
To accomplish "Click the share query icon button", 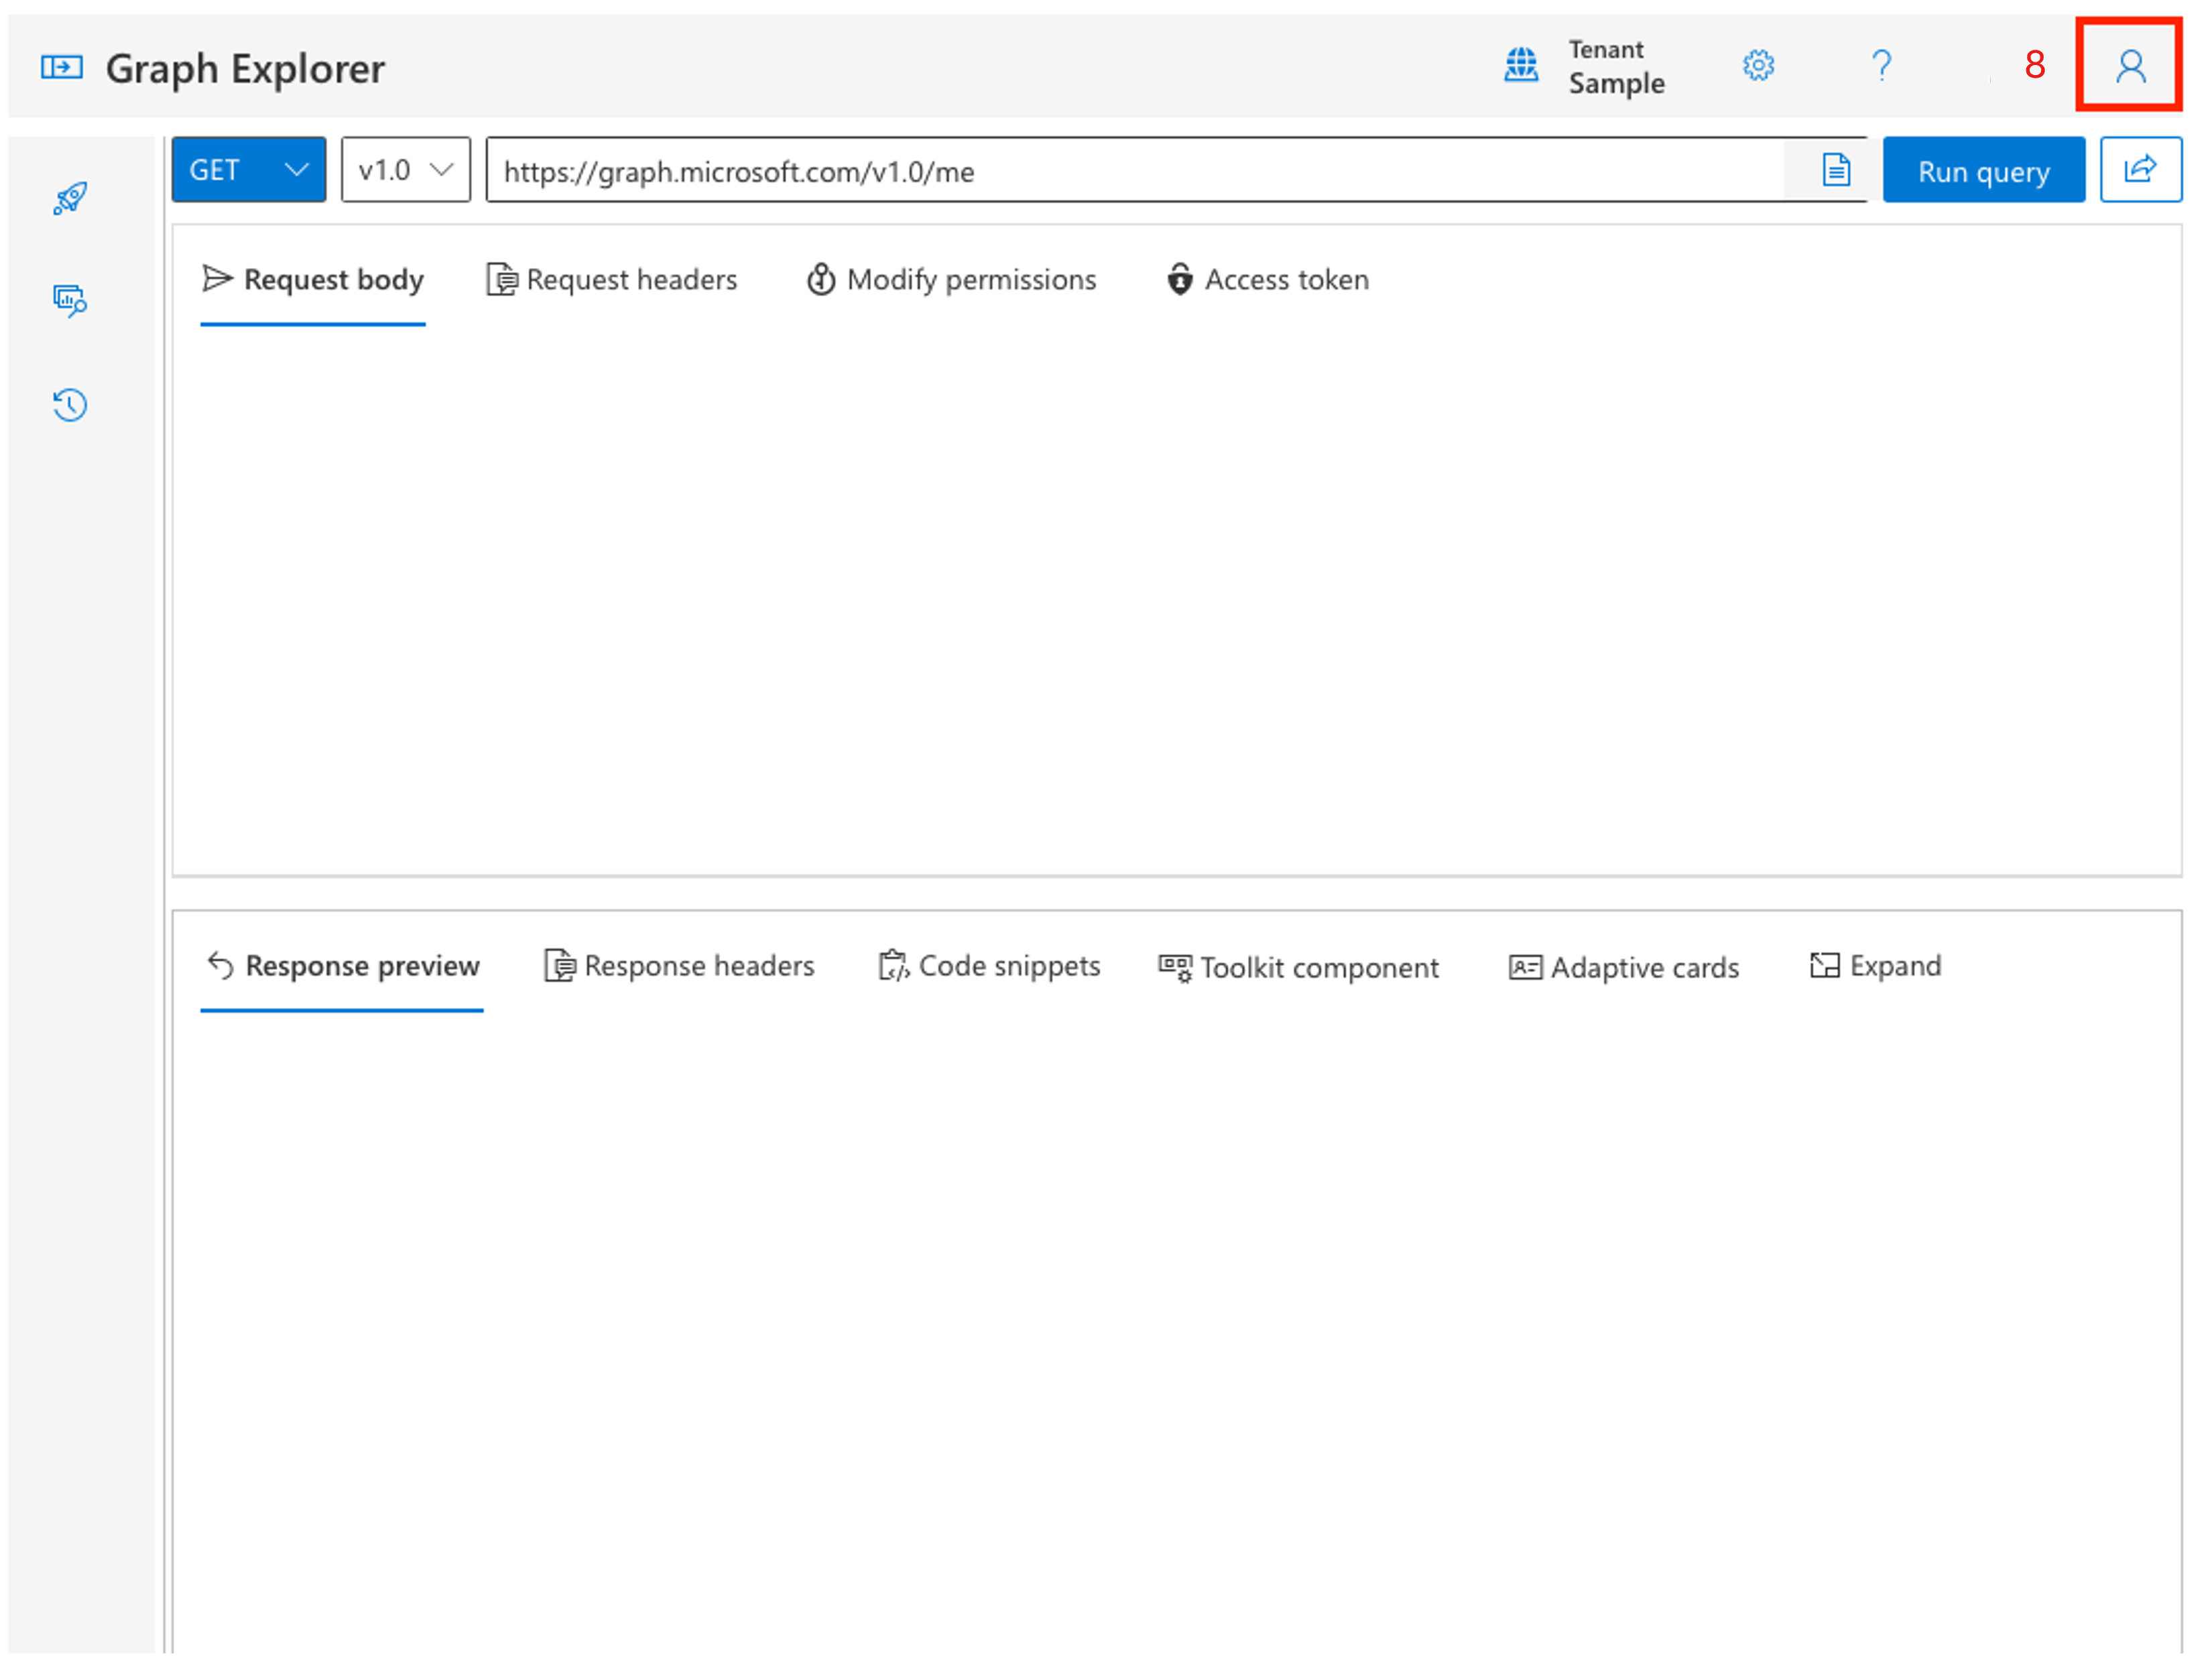I will [2140, 170].
